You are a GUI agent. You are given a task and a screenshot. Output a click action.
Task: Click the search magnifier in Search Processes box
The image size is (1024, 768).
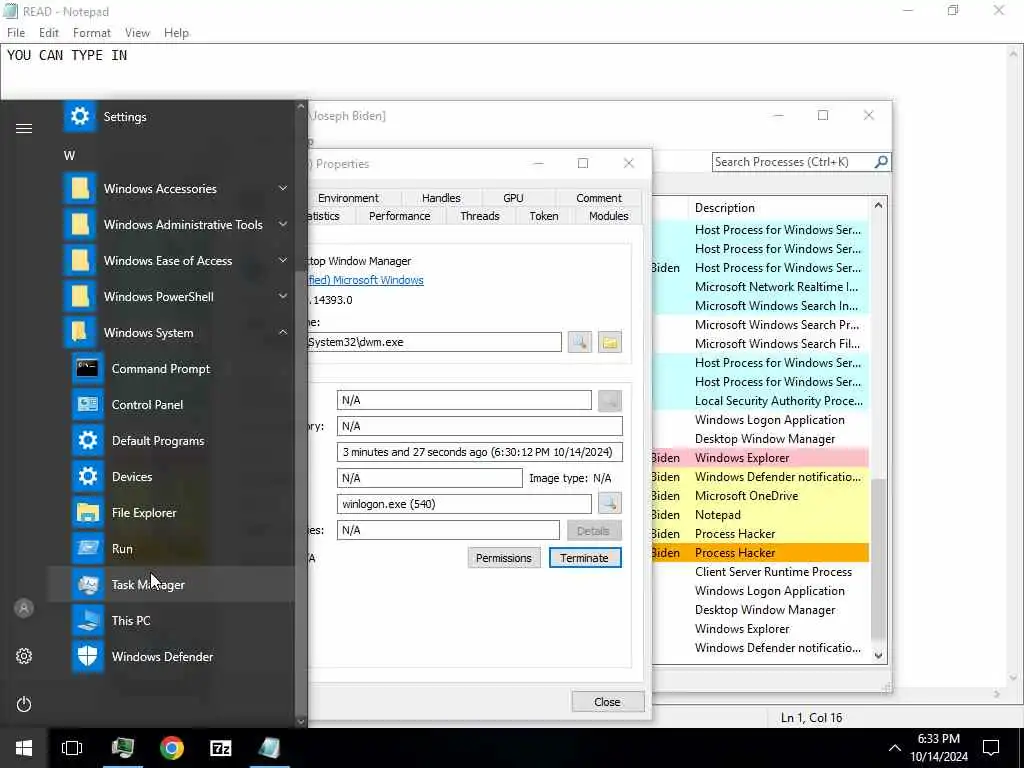point(881,161)
